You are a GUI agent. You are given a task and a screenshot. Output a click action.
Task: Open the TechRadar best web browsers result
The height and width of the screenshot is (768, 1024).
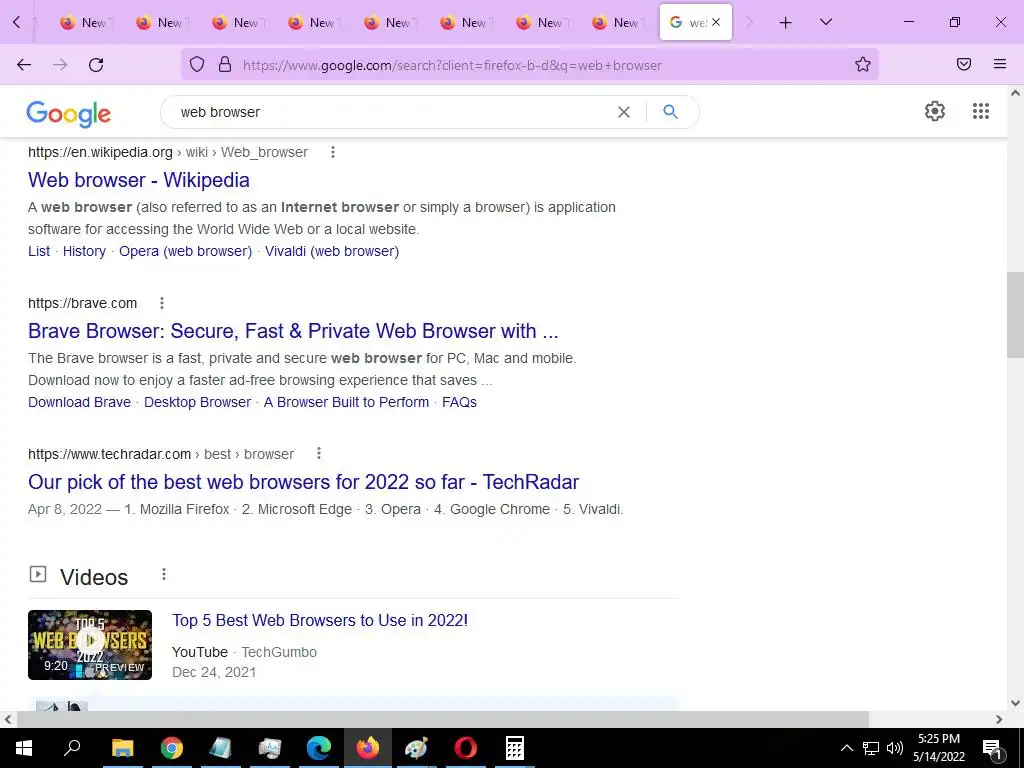tap(304, 482)
